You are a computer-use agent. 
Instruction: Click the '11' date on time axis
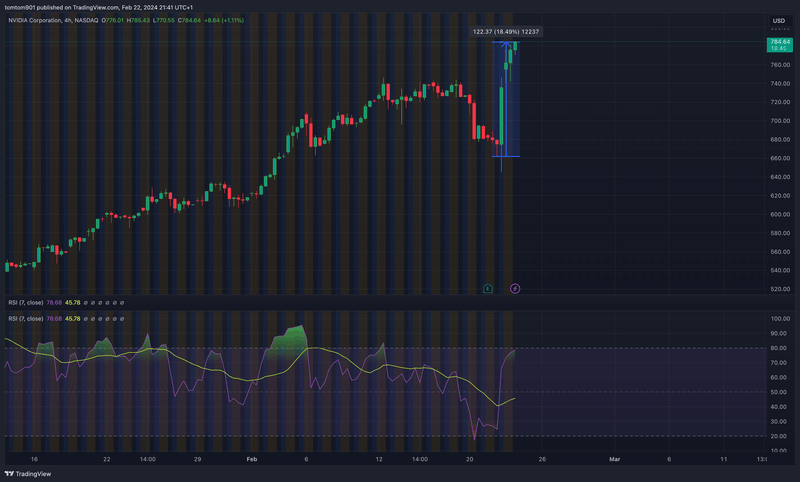724,460
